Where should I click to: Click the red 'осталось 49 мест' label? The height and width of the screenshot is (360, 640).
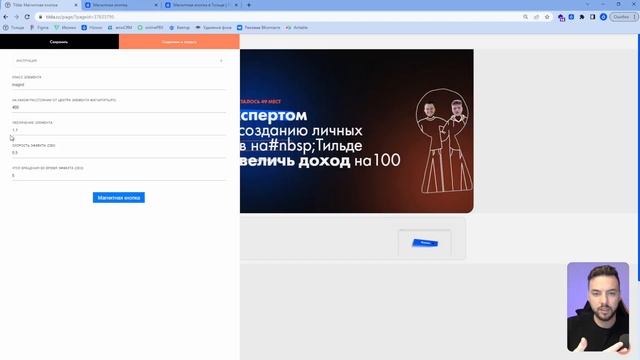pos(260,101)
